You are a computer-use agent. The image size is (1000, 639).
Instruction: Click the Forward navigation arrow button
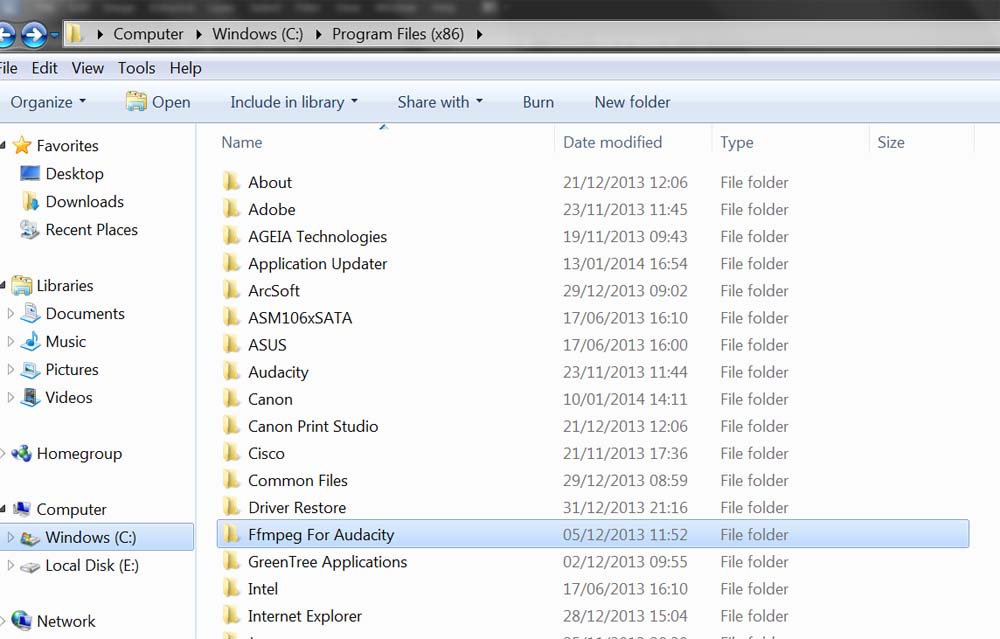pos(34,34)
